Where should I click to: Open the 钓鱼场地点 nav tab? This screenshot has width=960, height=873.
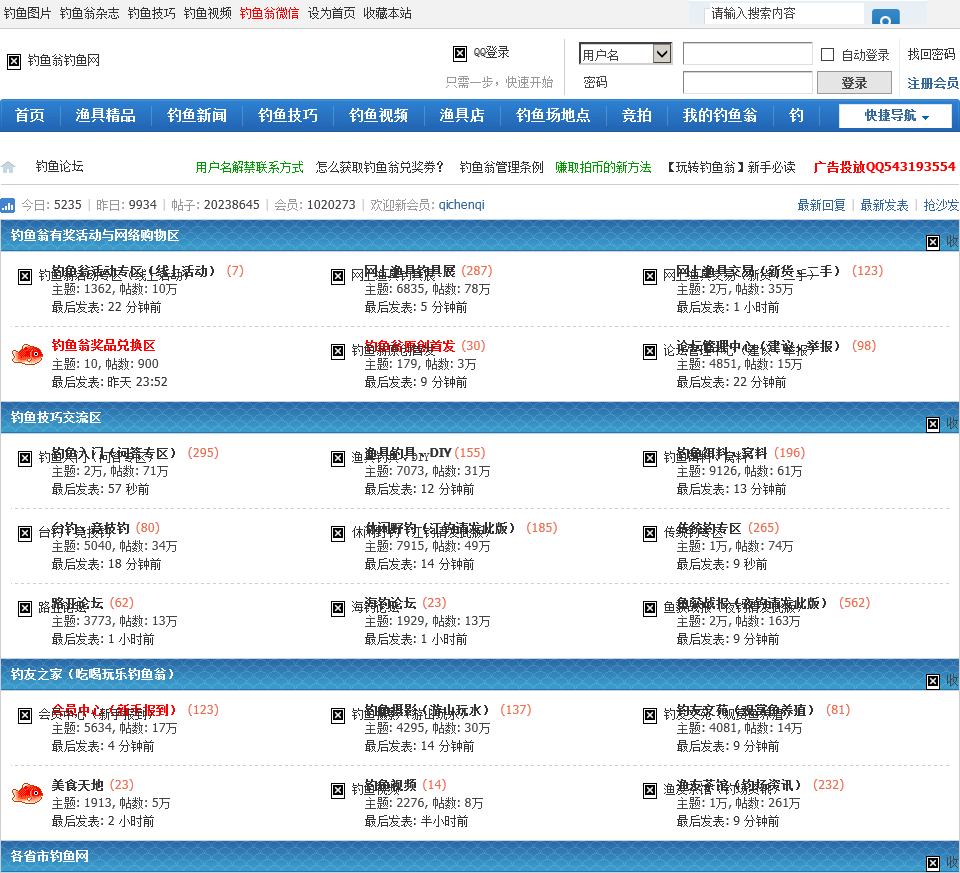pos(553,116)
